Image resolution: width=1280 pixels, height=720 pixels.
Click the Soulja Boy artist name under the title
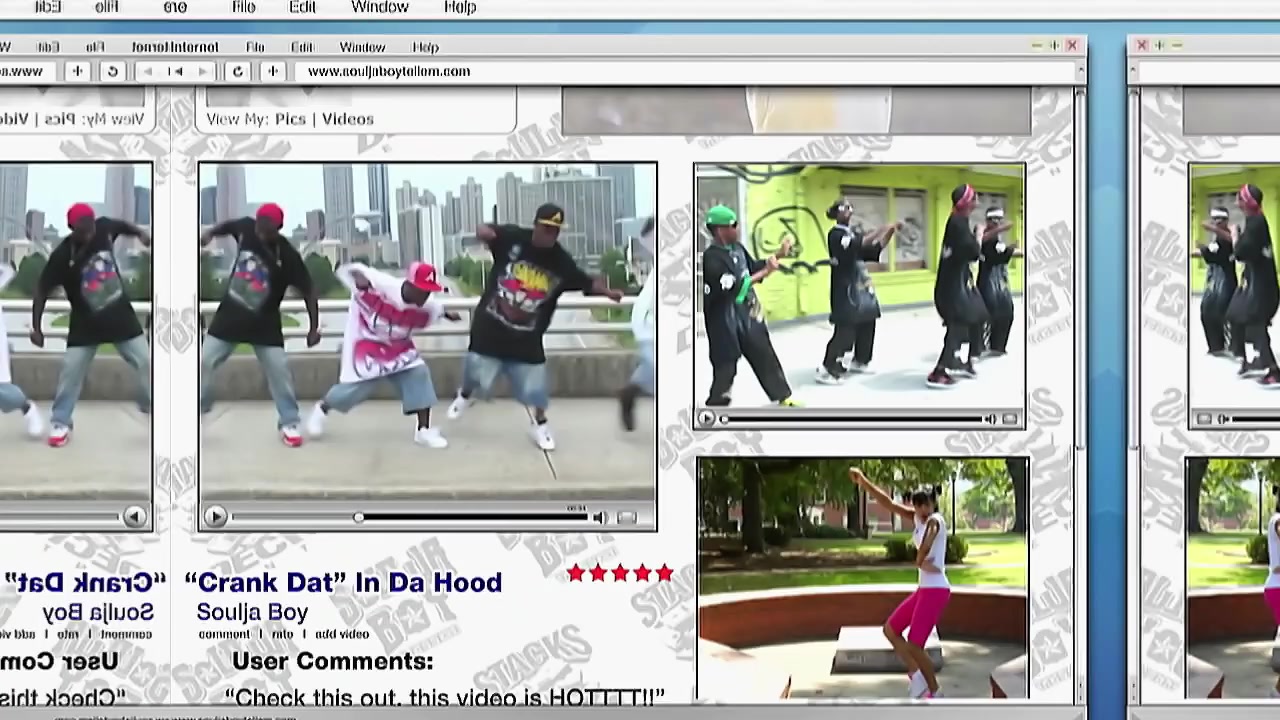(x=252, y=612)
